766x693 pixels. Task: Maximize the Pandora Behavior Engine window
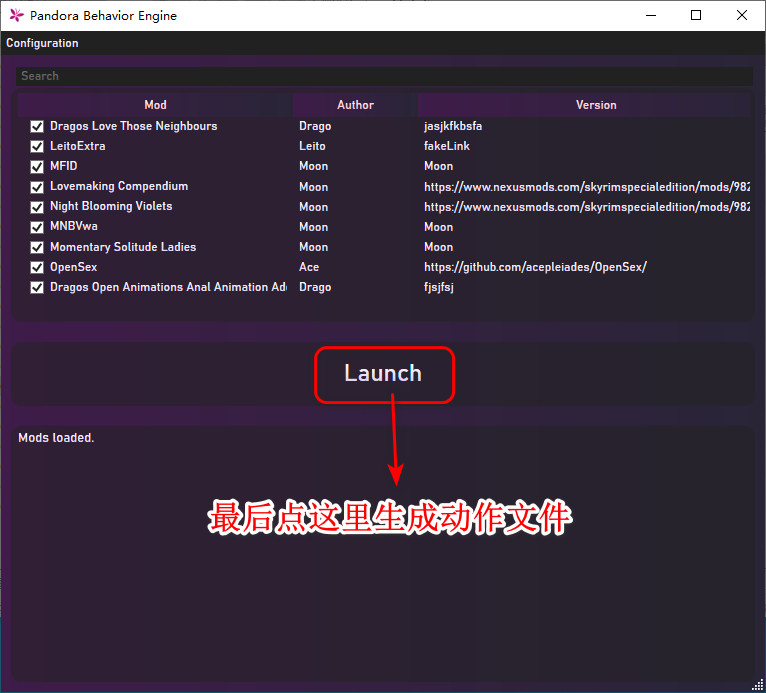click(696, 15)
